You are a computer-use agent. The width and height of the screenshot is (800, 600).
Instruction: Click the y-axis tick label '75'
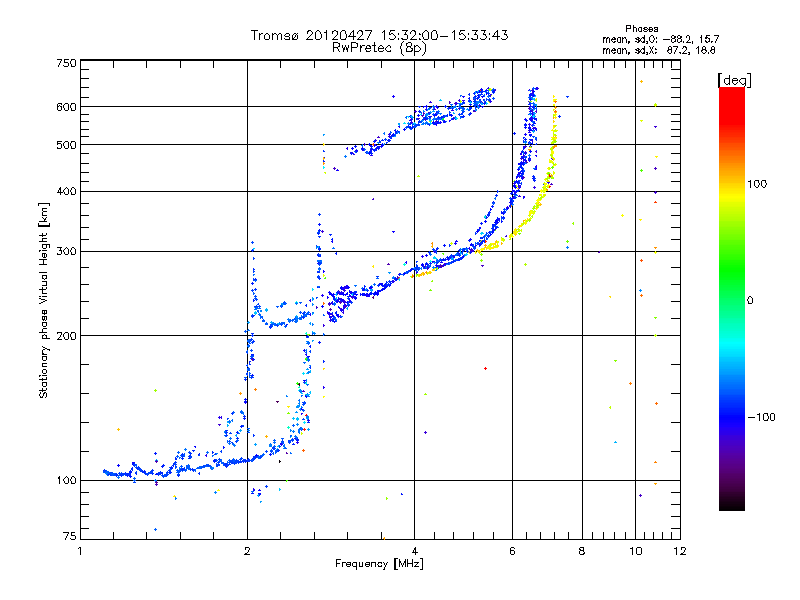[x=70, y=536]
